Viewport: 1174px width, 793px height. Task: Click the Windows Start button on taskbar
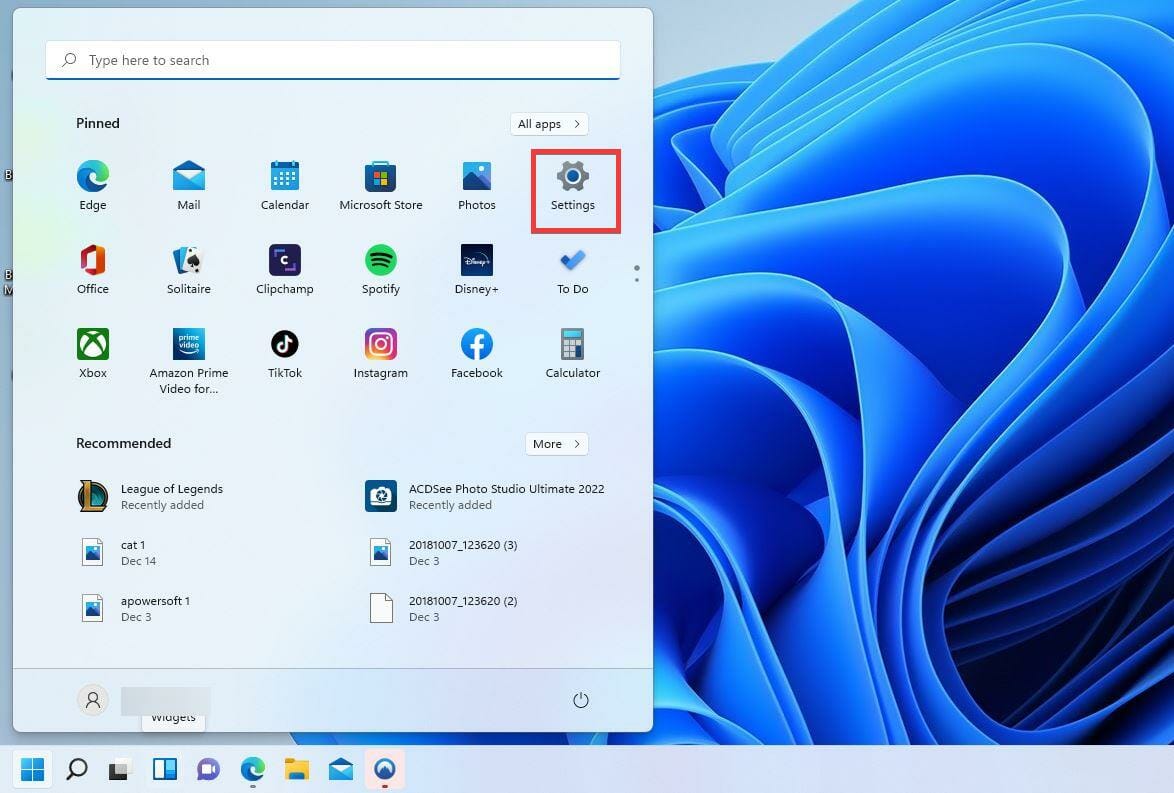[32, 768]
